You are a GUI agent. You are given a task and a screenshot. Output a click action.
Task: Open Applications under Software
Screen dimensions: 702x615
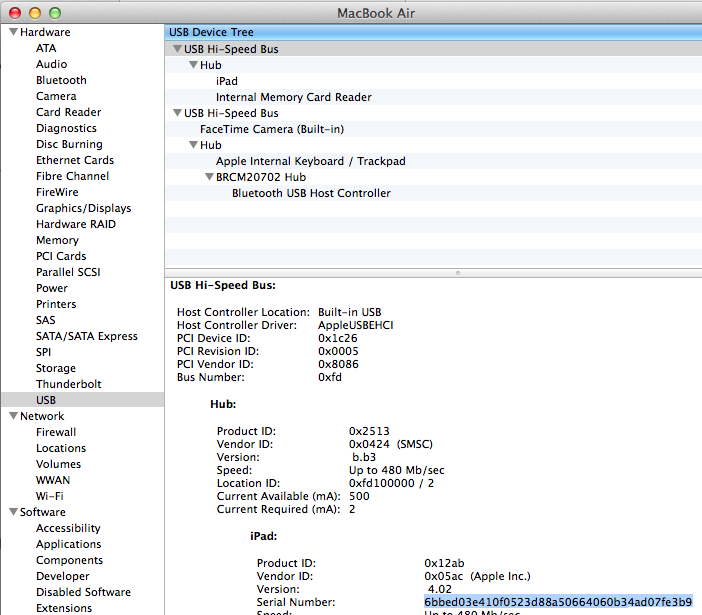[68, 544]
